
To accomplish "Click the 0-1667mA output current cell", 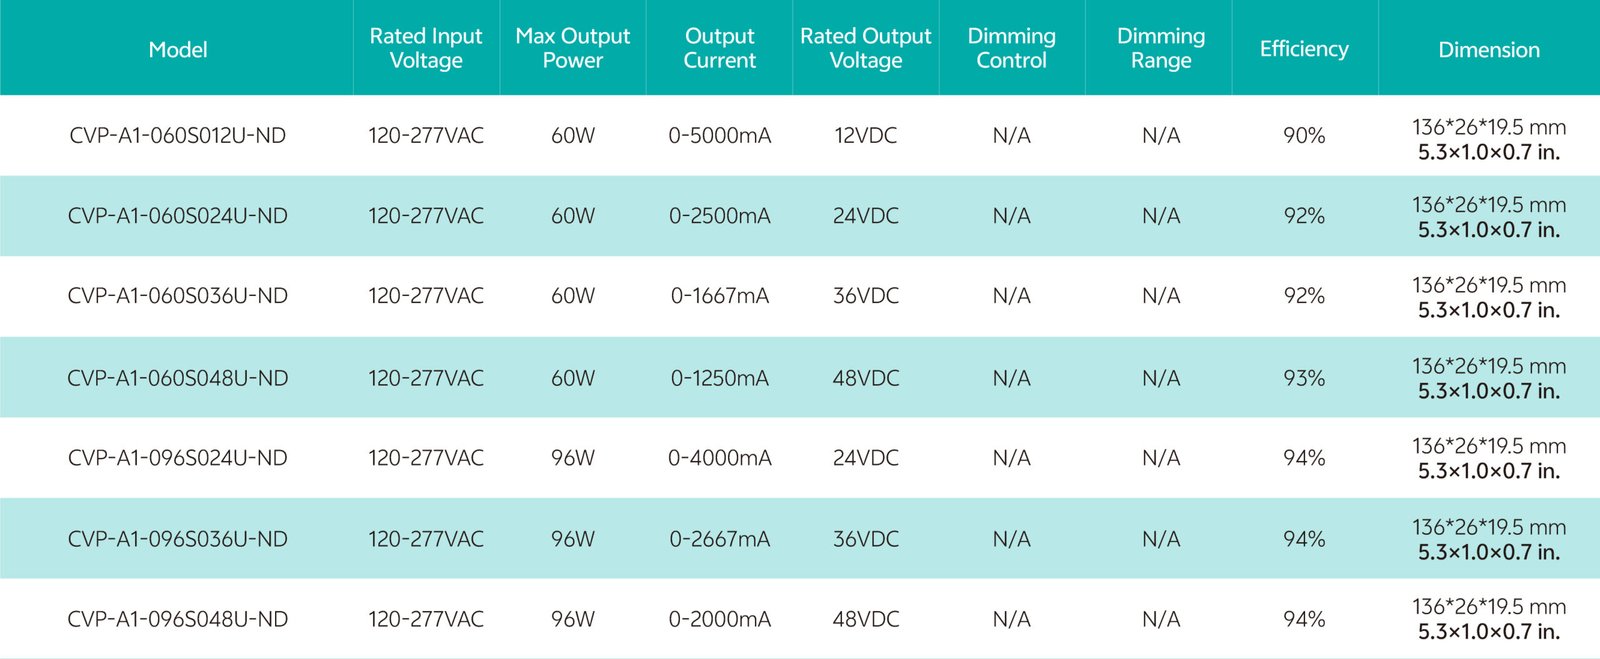I will click(x=719, y=296).
